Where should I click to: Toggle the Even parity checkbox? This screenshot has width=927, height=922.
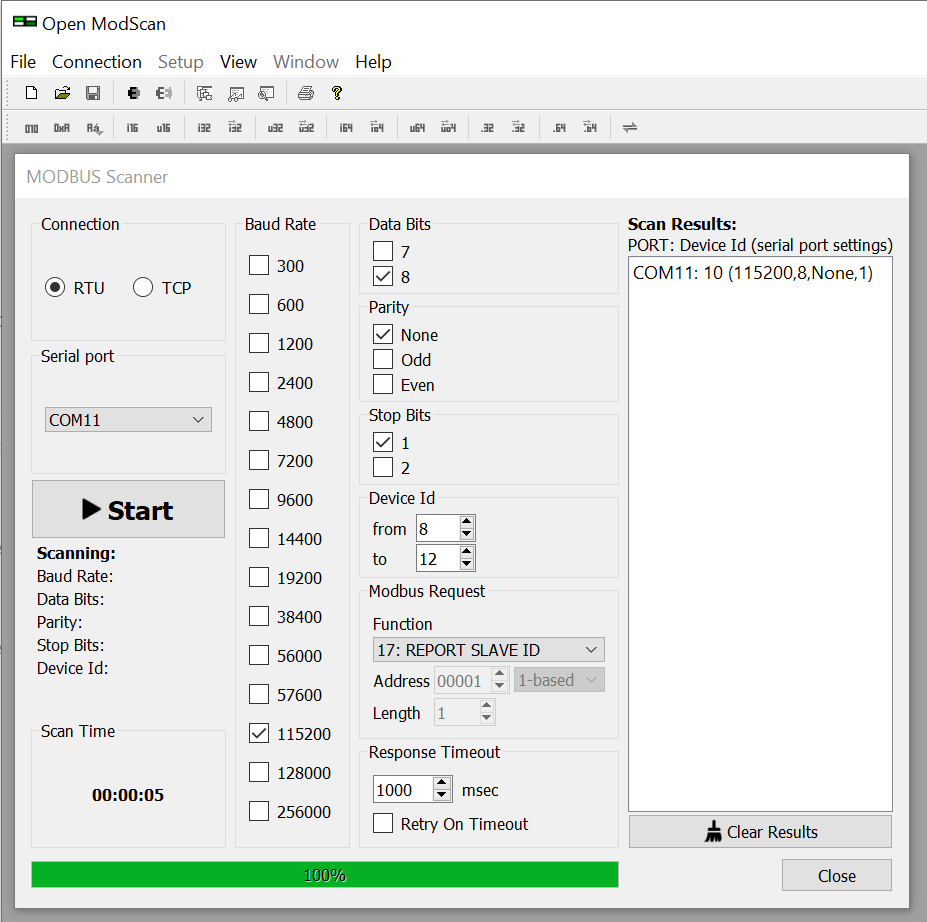click(383, 384)
